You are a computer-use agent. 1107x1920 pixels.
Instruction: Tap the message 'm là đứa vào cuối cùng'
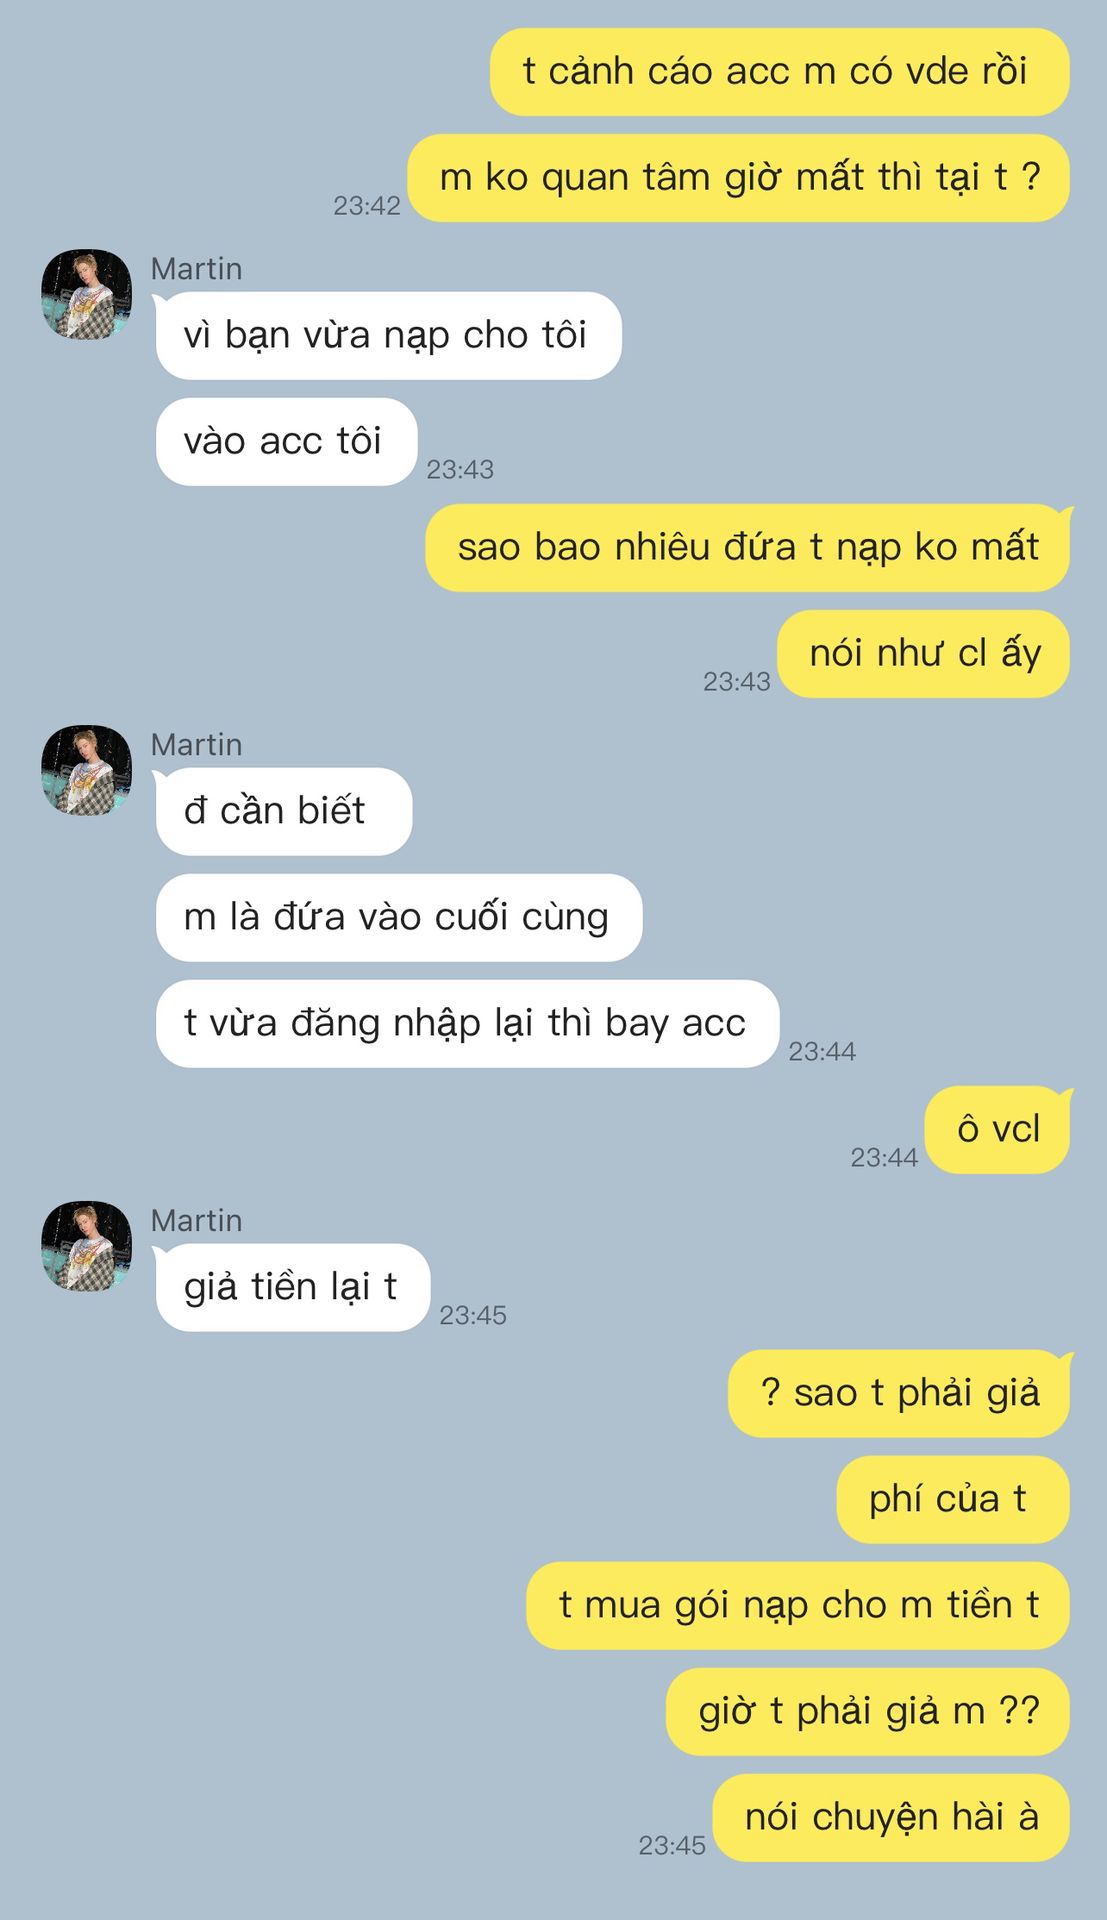coord(398,918)
